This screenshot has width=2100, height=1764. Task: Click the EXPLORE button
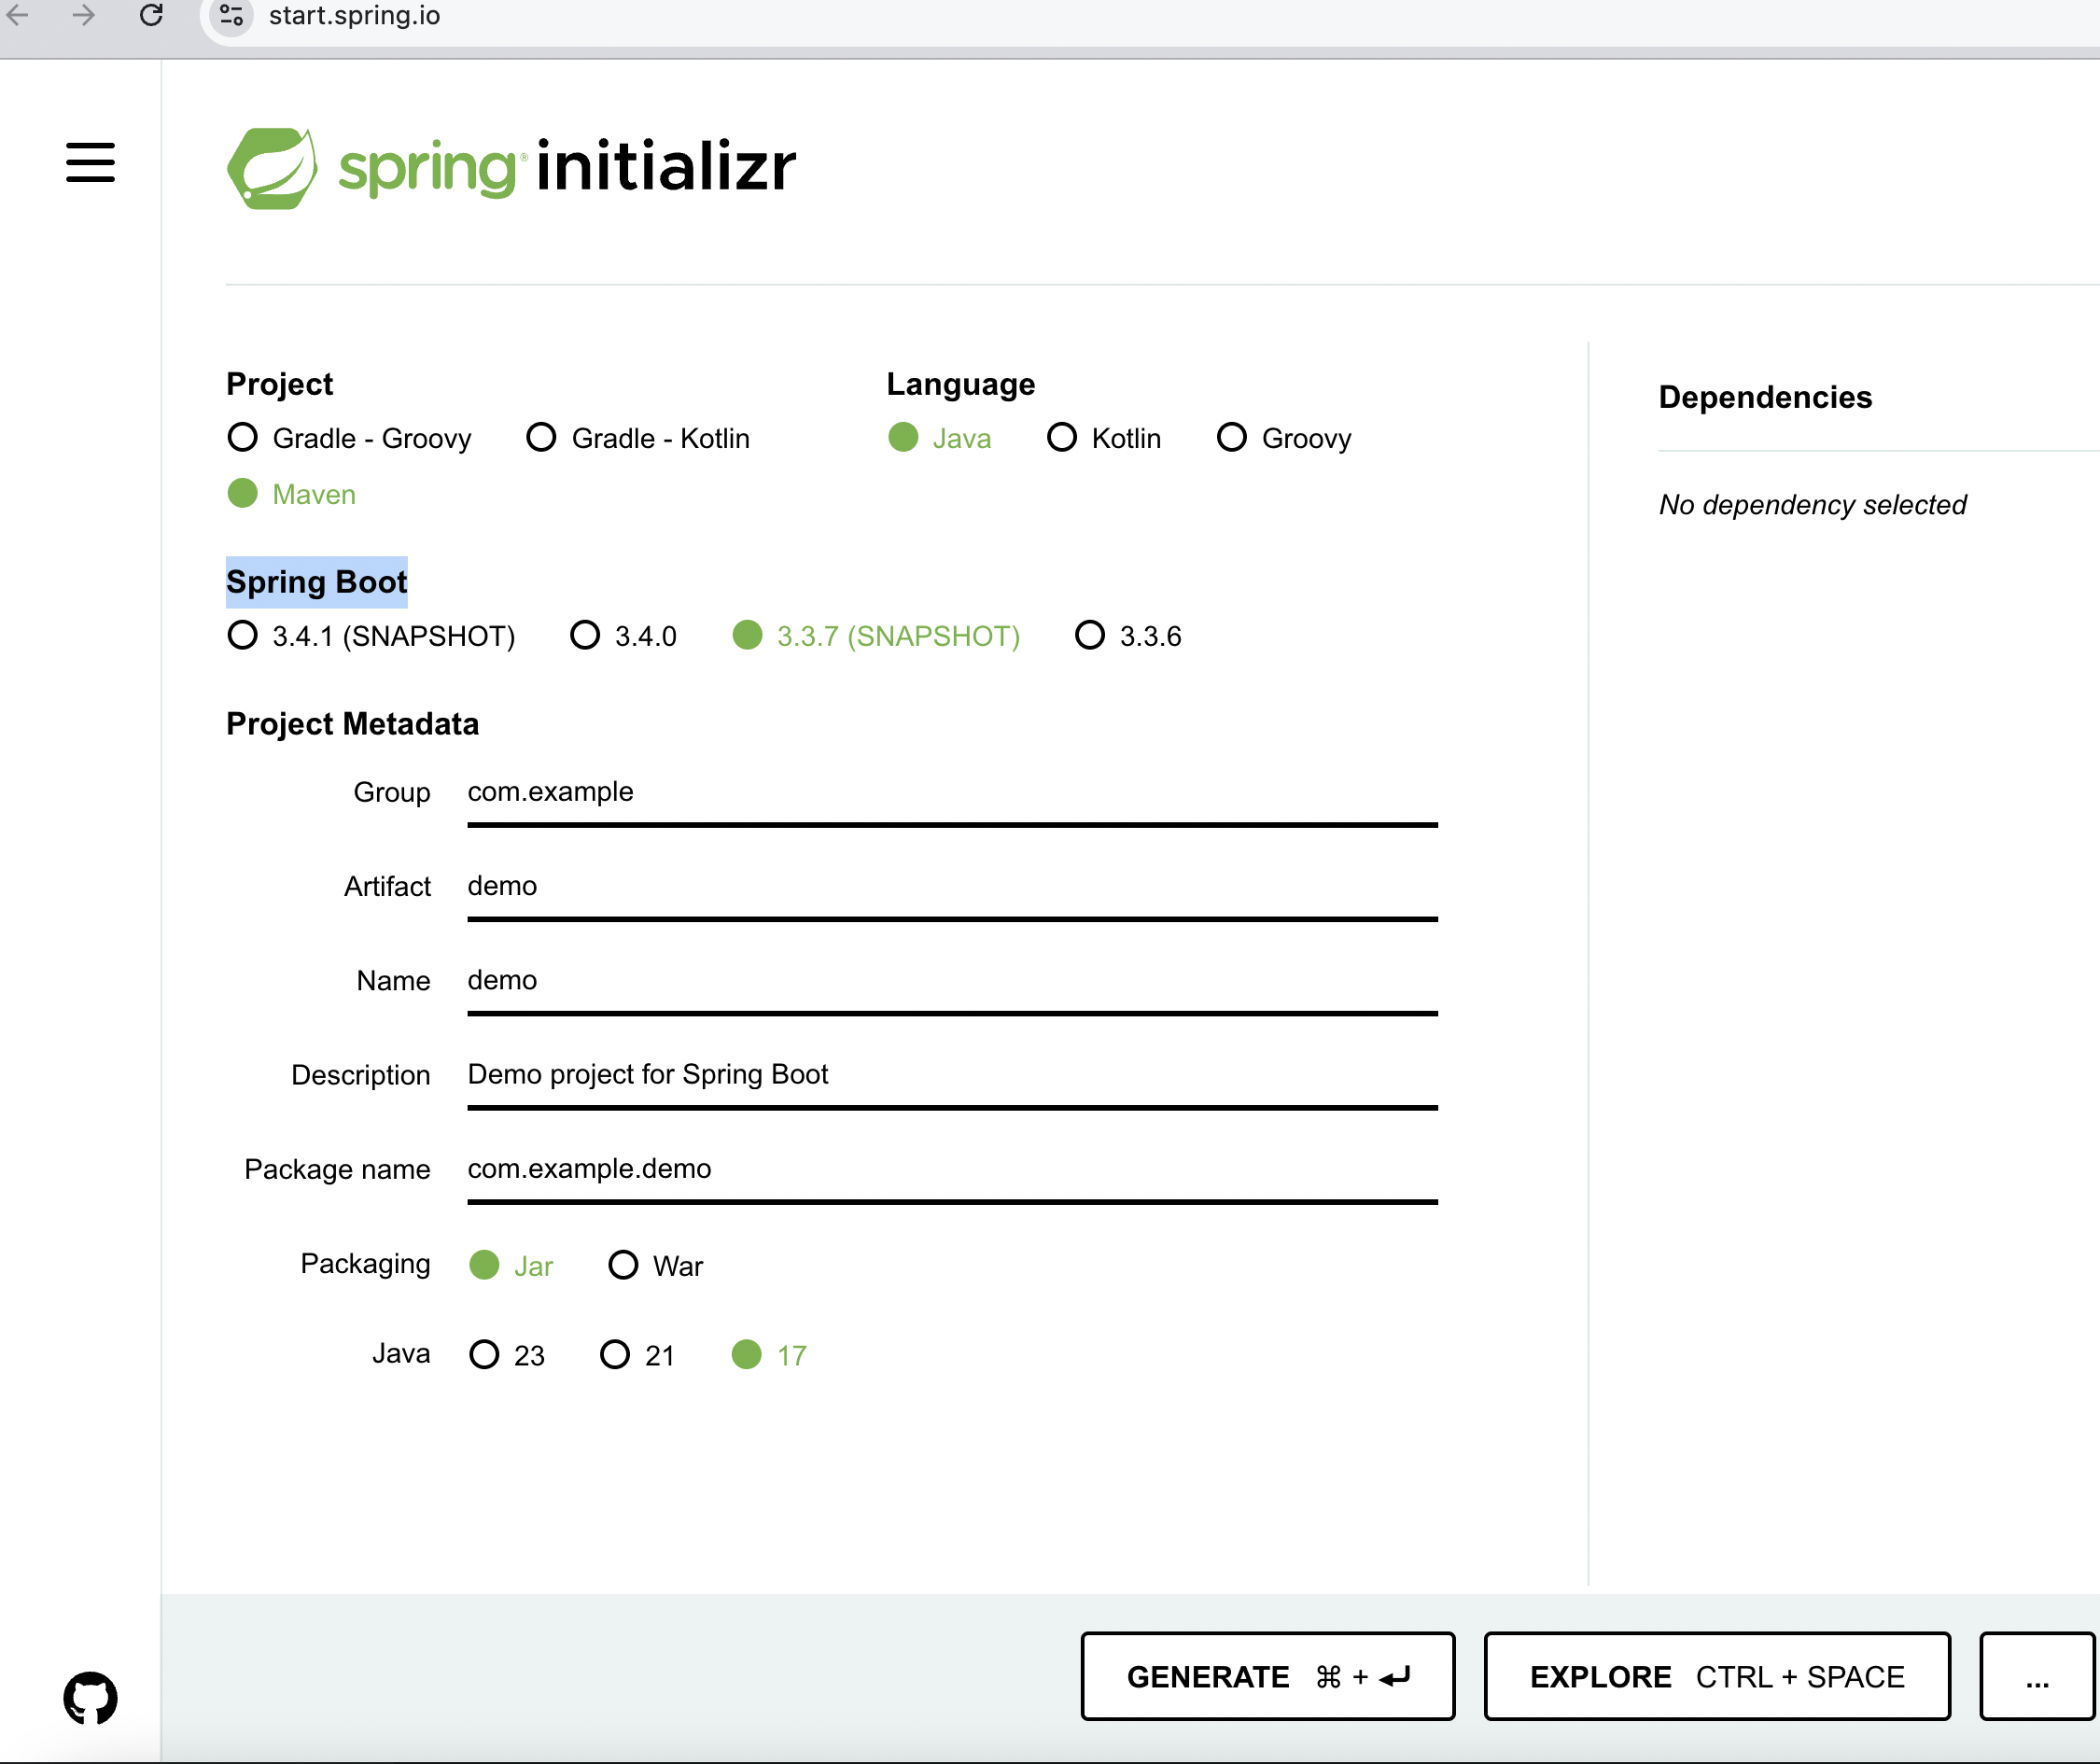point(1717,1677)
